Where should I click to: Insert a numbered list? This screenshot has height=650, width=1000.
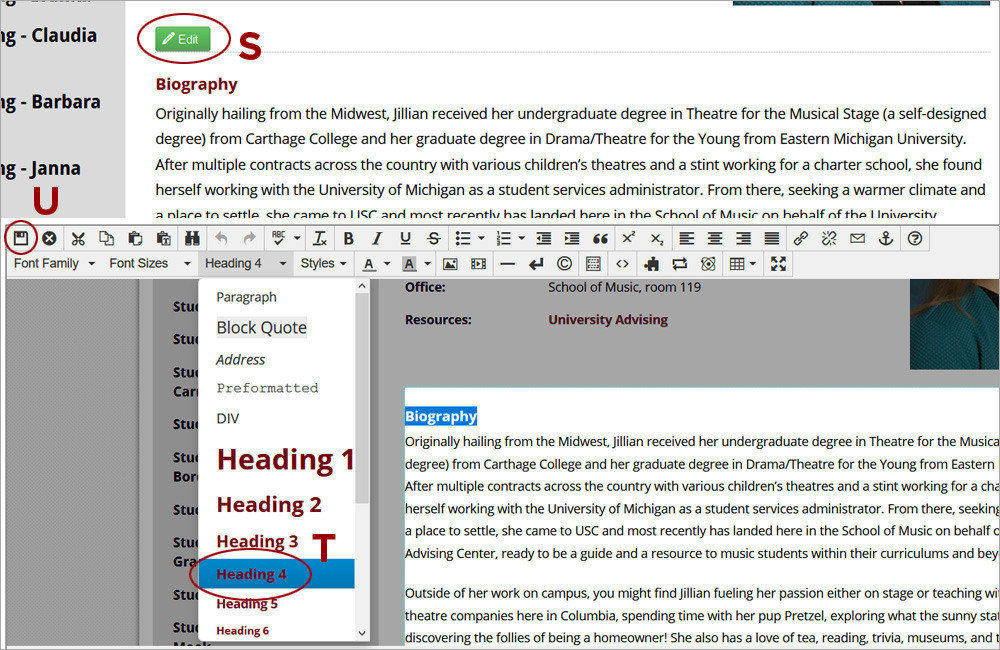click(504, 239)
